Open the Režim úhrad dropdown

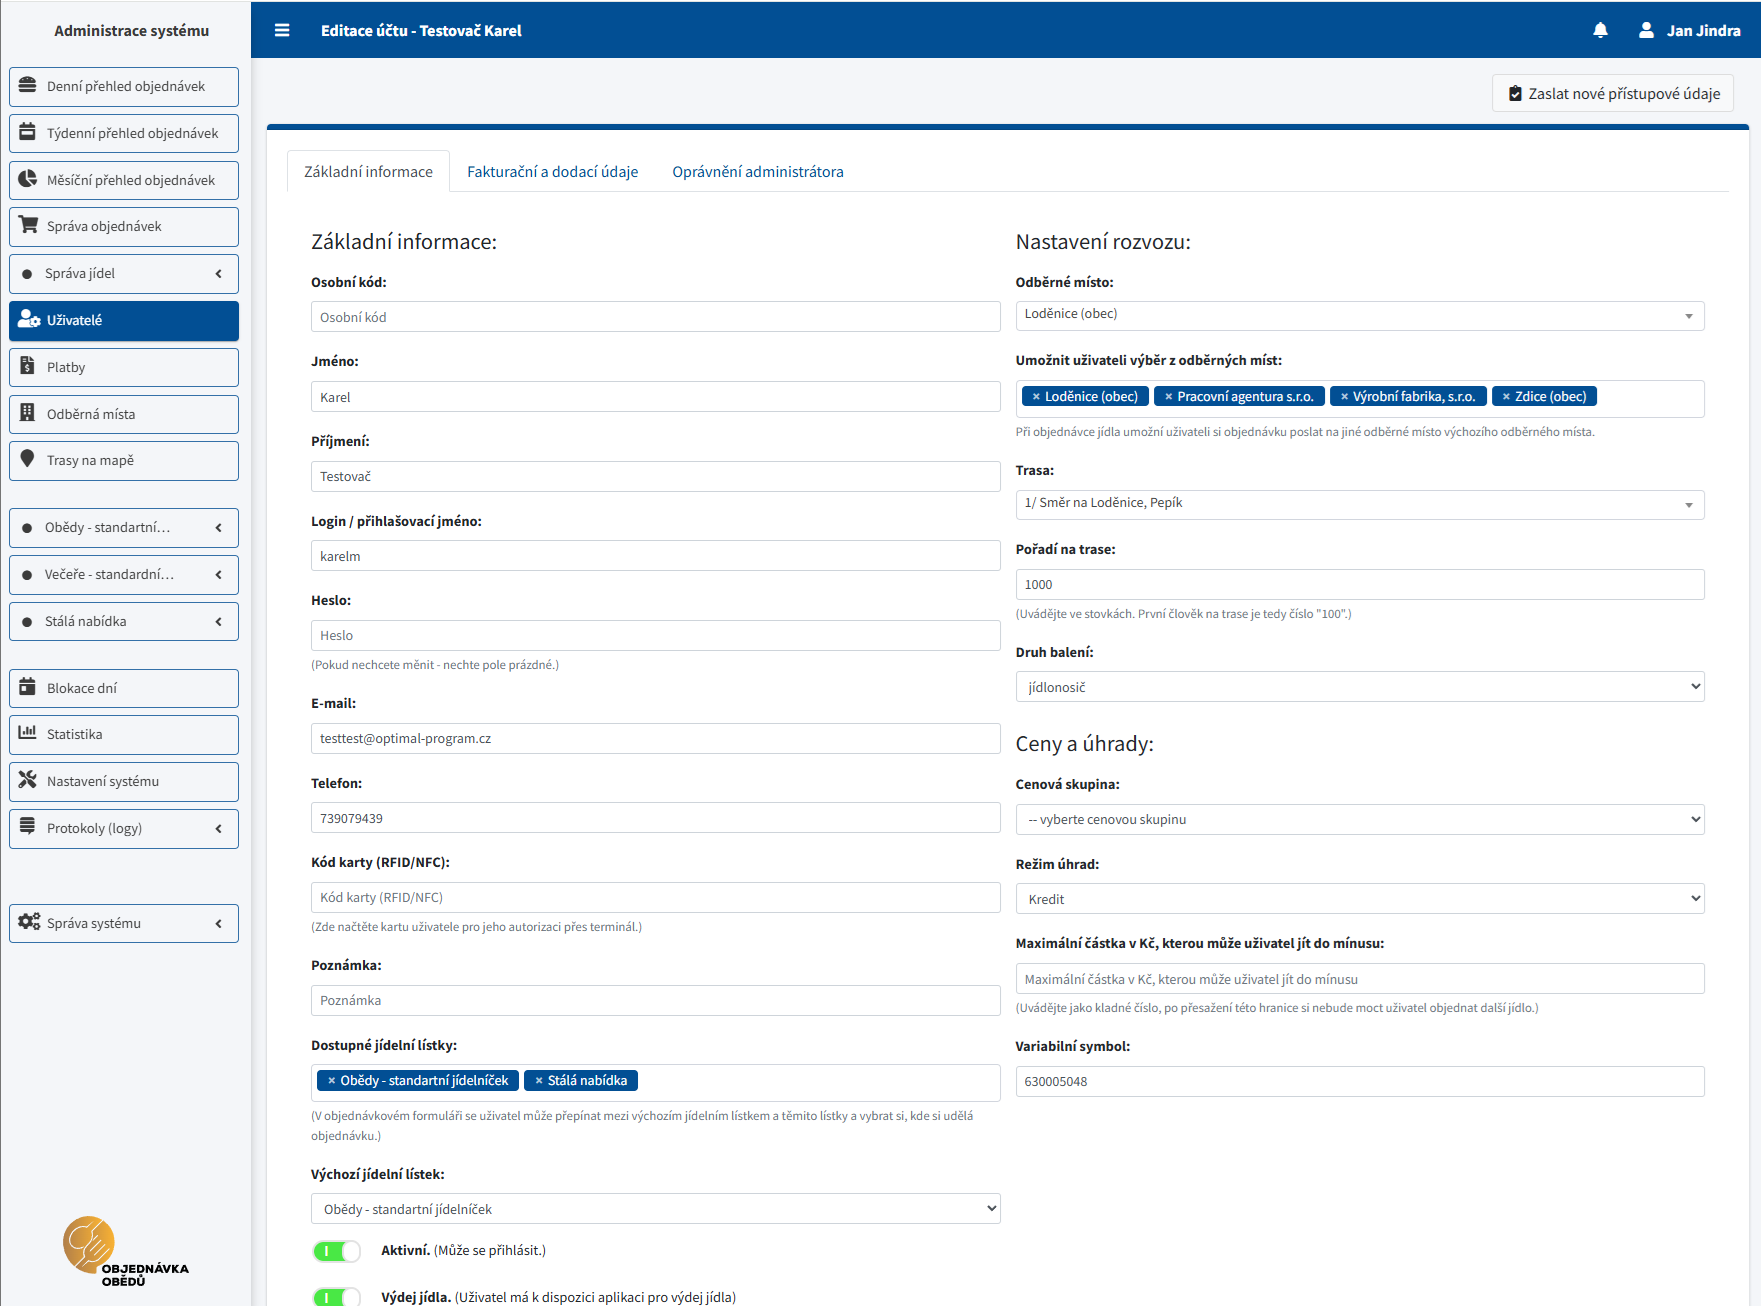coord(1359,899)
